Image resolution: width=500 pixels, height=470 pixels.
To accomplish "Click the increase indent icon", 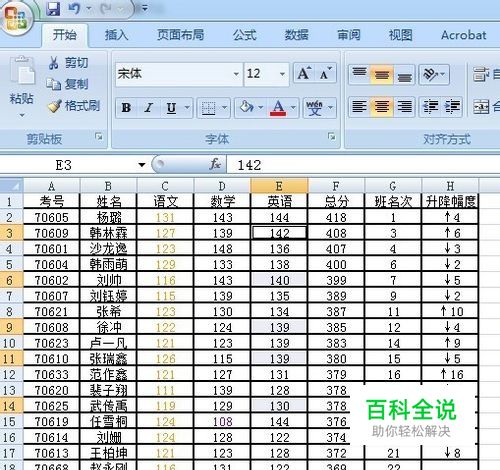I will point(452,107).
